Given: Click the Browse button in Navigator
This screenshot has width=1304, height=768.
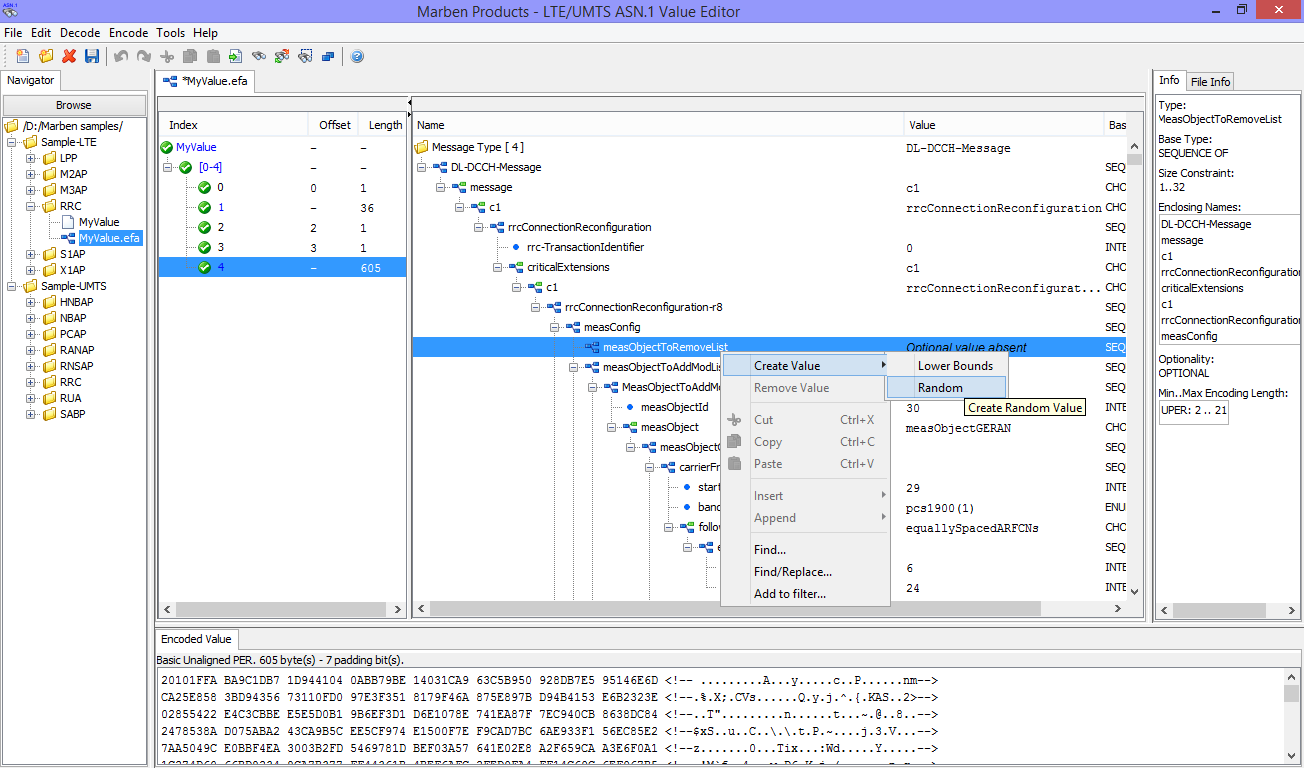Looking at the screenshot, I should [74, 105].
